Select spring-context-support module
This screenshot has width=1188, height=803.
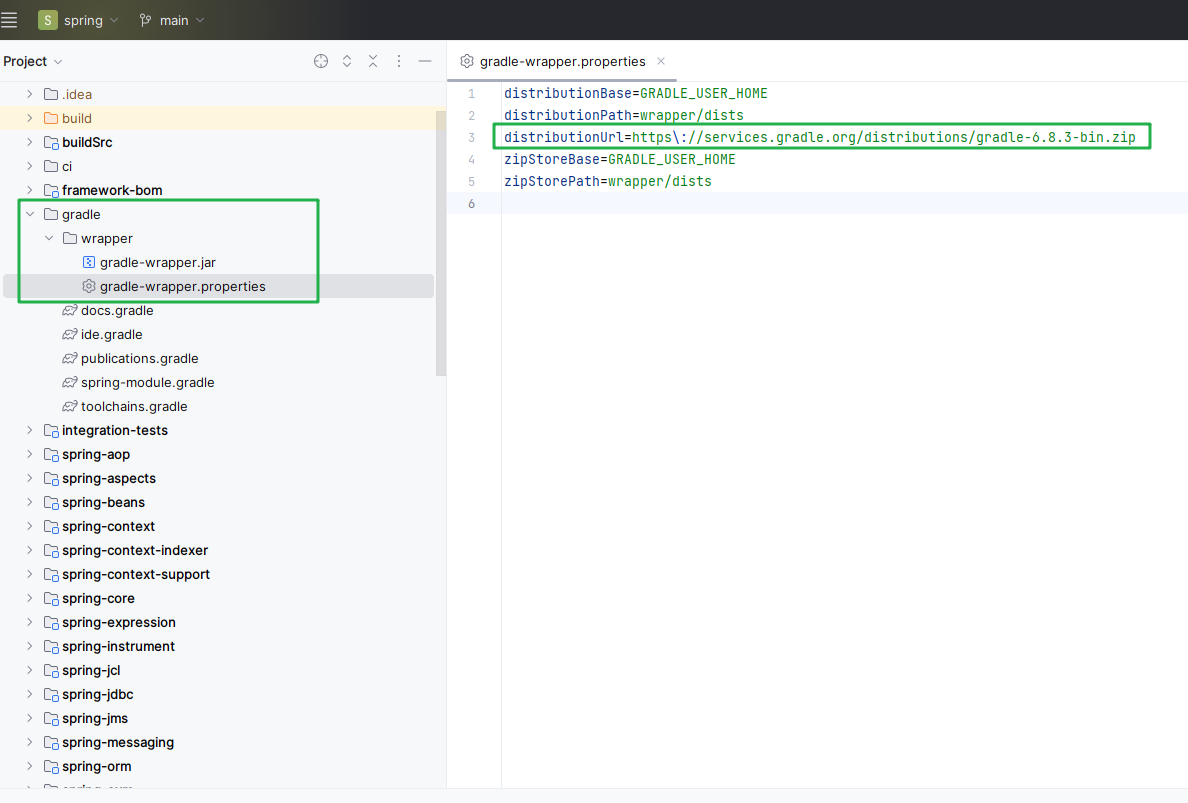pyautogui.click(x=136, y=574)
